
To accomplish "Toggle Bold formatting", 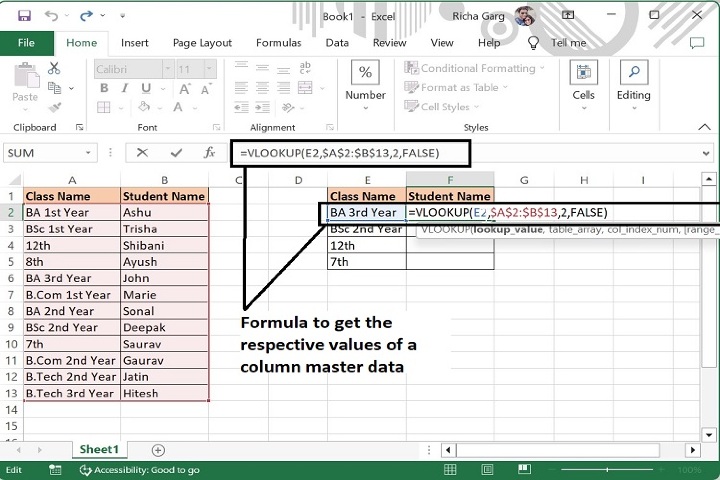I will [104, 88].
